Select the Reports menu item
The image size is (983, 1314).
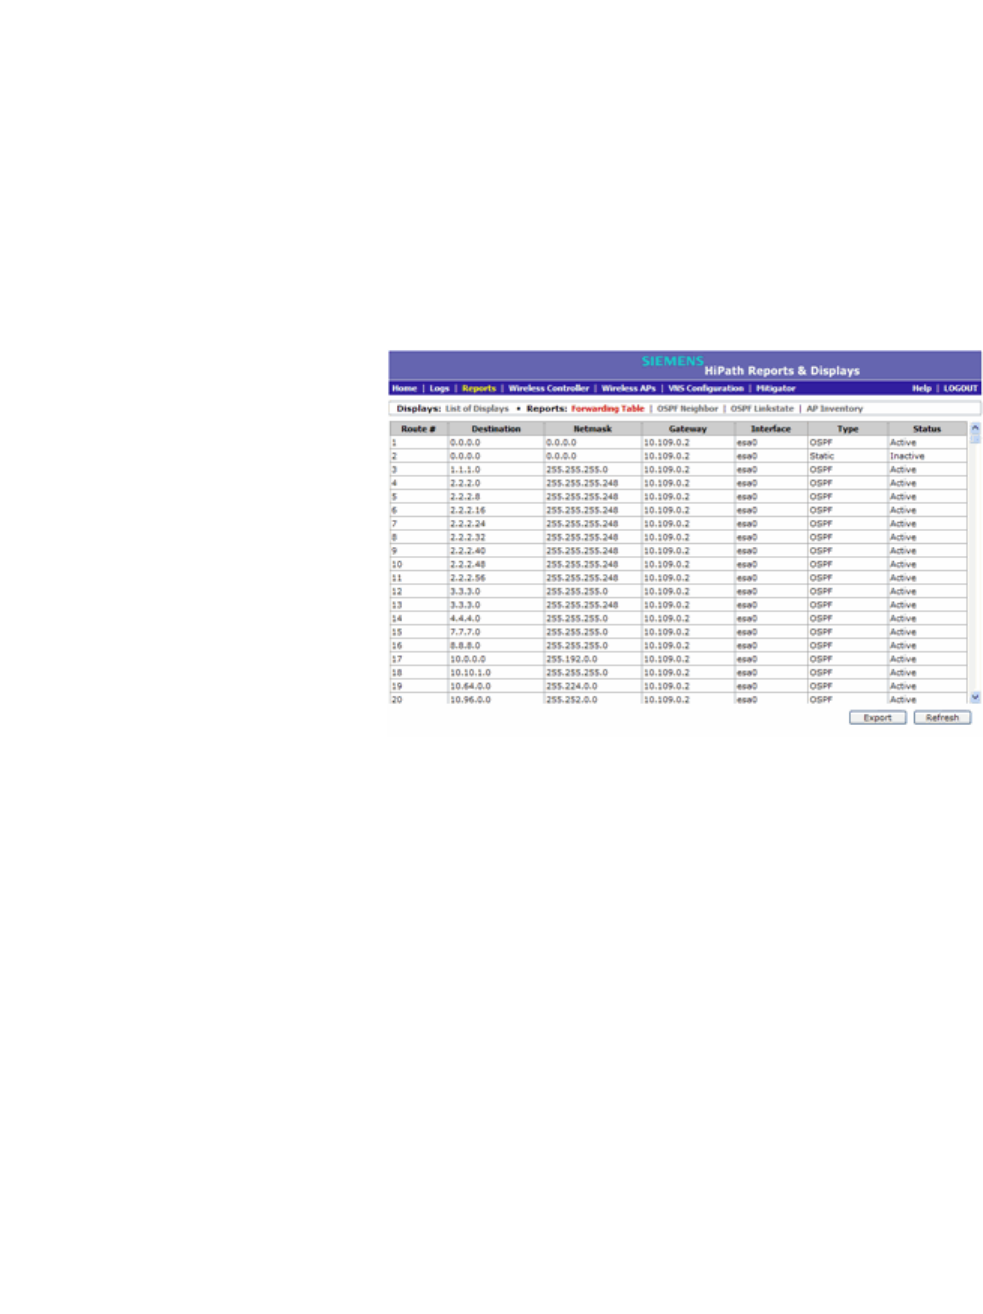pyautogui.click(x=479, y=388)
